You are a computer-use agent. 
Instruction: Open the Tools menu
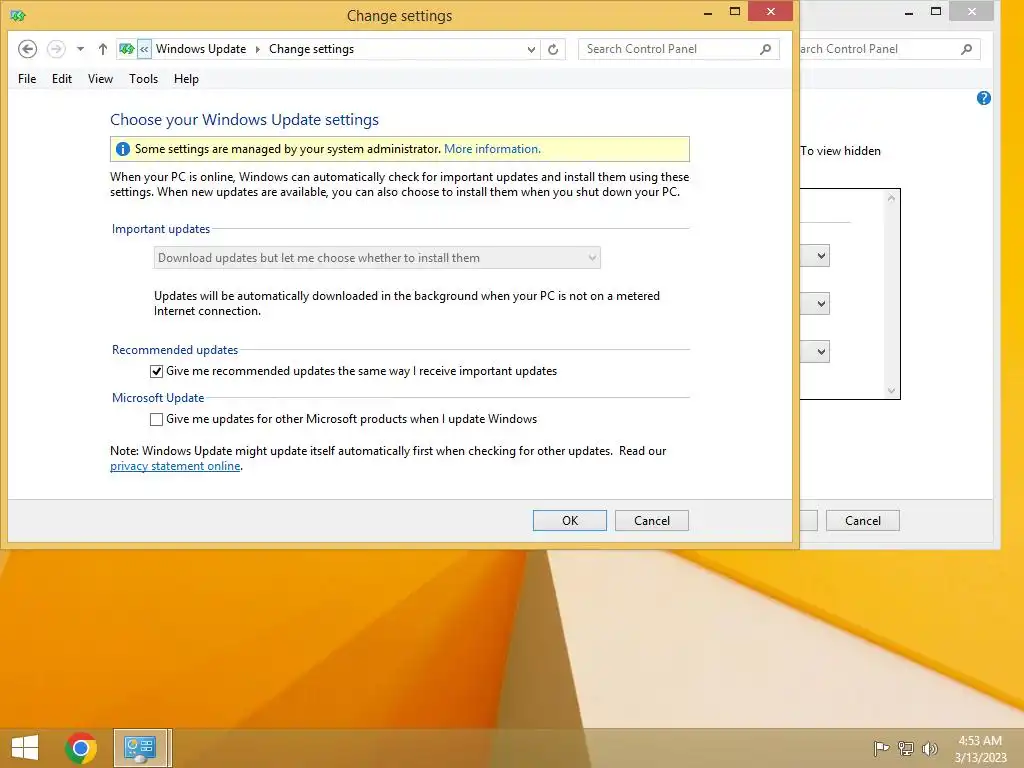144,79
